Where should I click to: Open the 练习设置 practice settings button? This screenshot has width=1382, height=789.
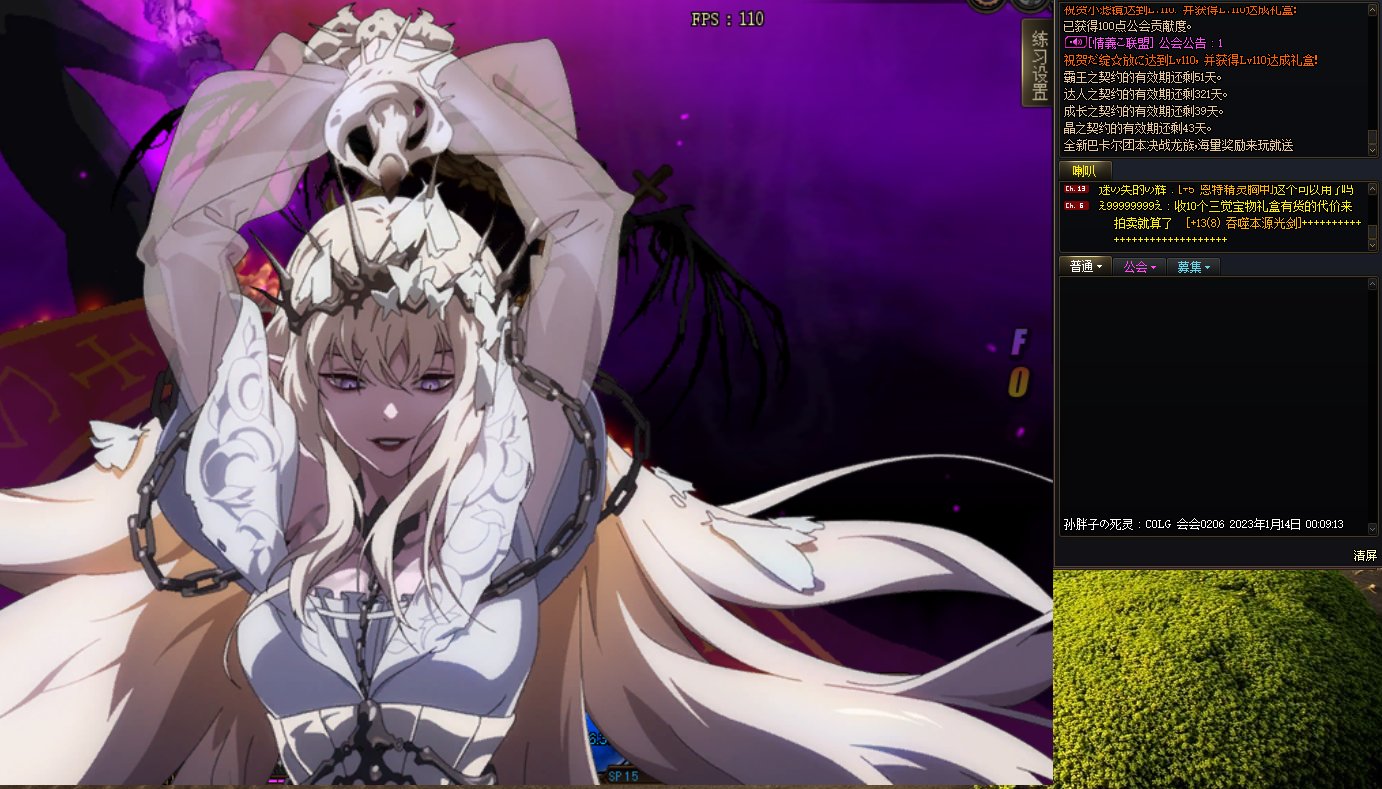pos(1038,63)
